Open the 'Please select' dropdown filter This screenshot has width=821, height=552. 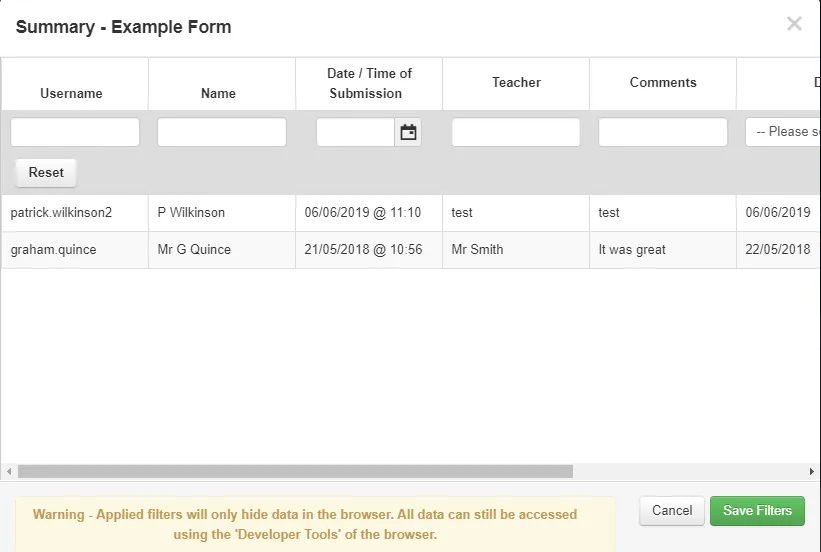click(782, 132)
